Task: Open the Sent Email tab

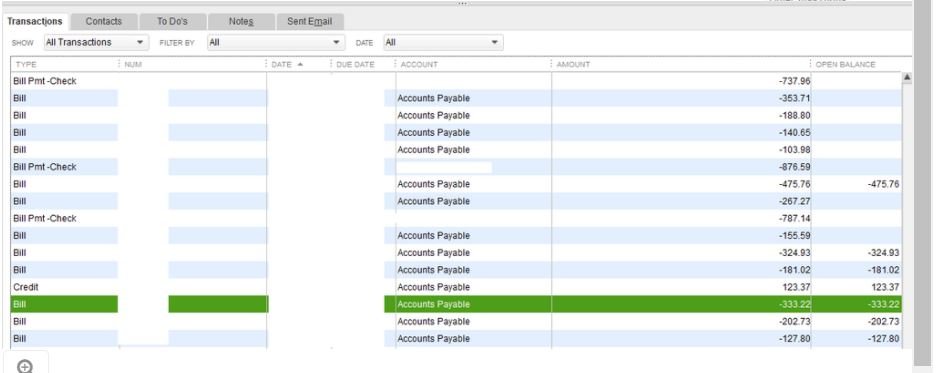Action: pos(310,21)
